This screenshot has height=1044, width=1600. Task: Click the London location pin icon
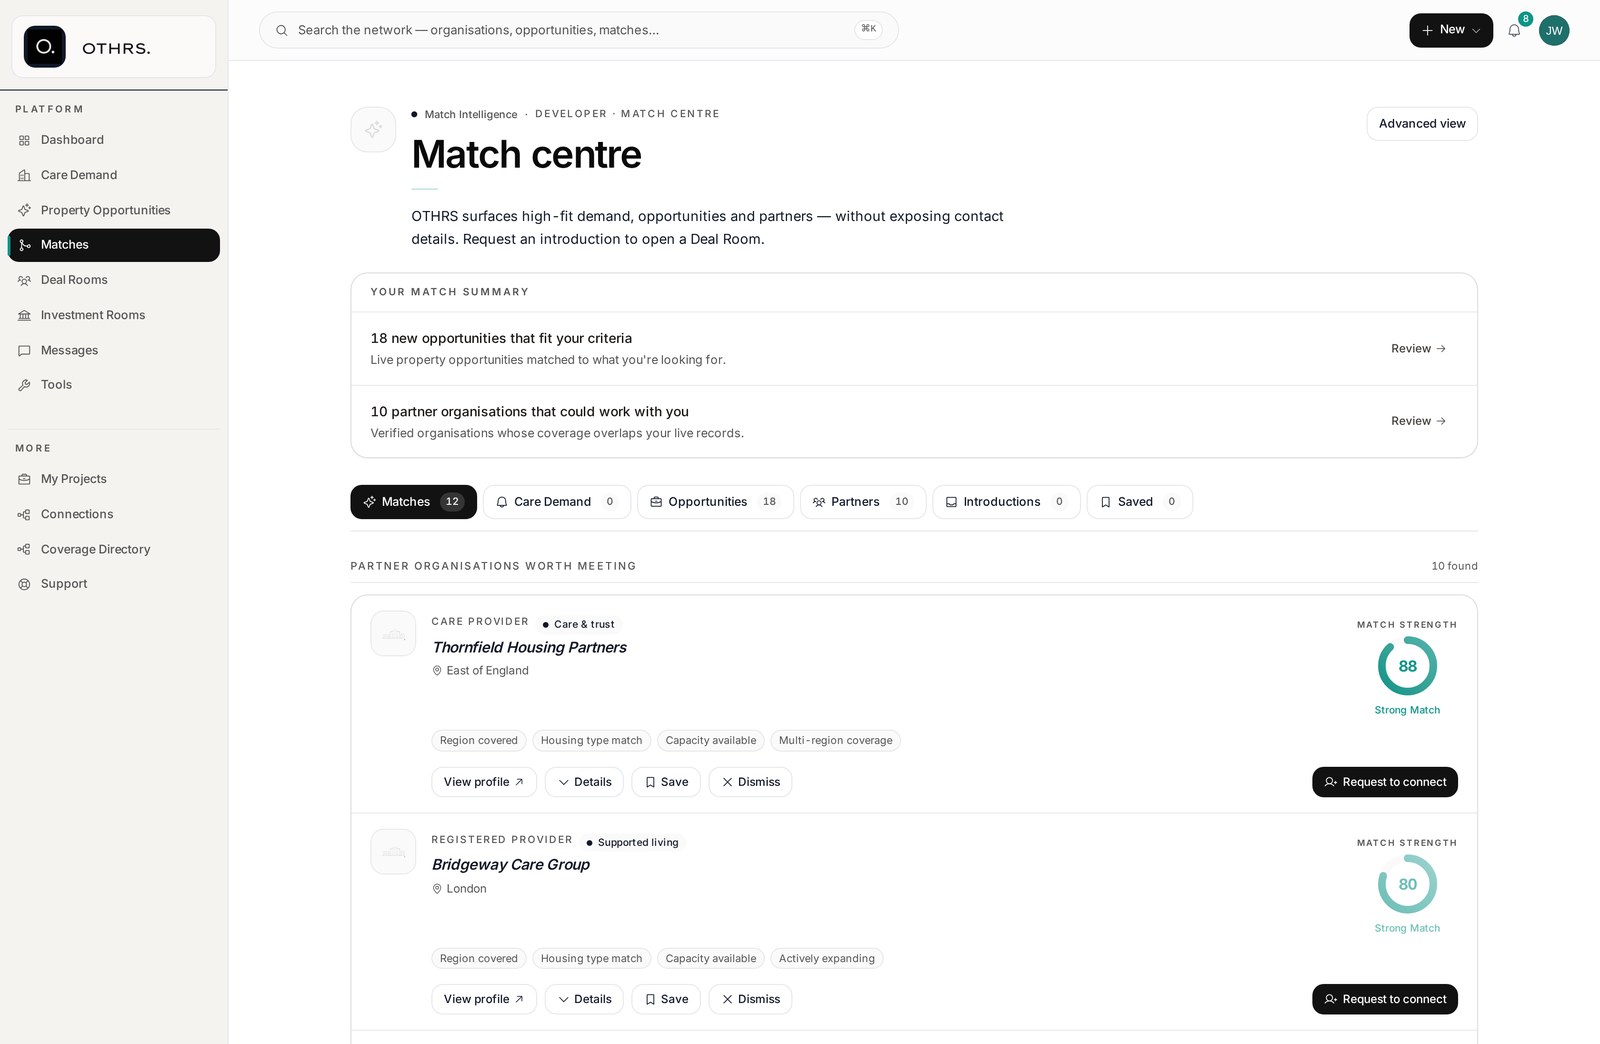point(437,889)
